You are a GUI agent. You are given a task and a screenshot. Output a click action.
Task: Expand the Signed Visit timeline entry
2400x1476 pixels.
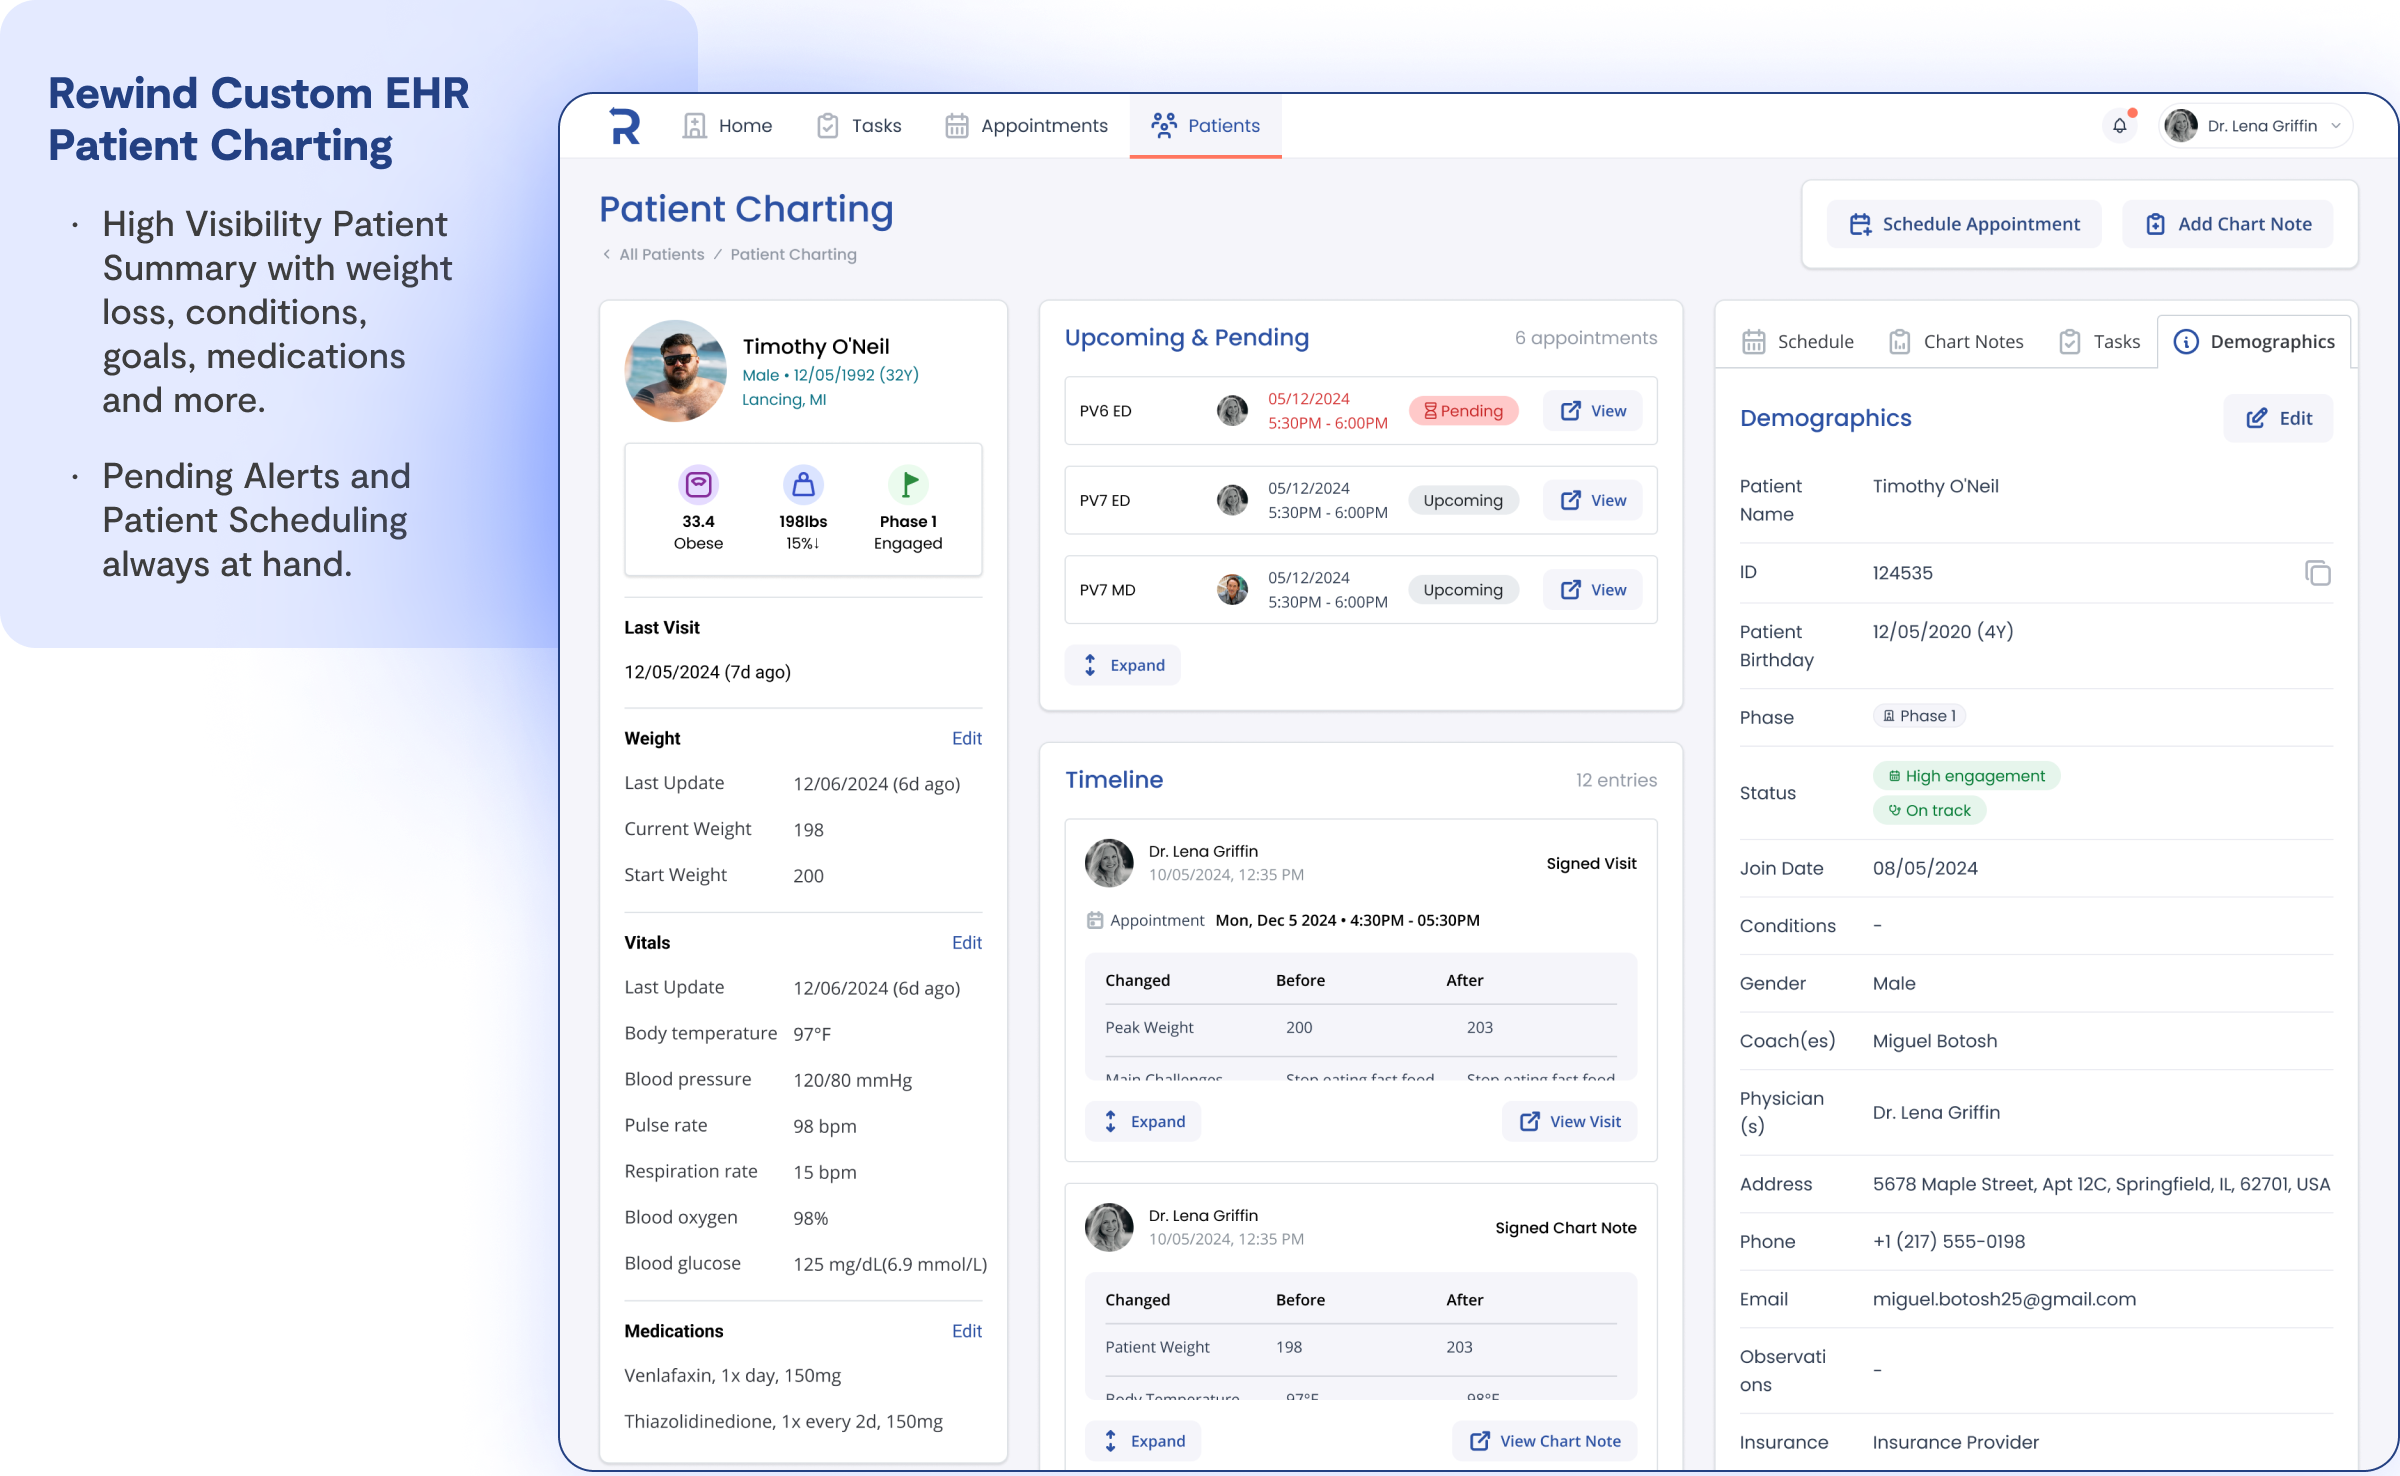1144,1121
